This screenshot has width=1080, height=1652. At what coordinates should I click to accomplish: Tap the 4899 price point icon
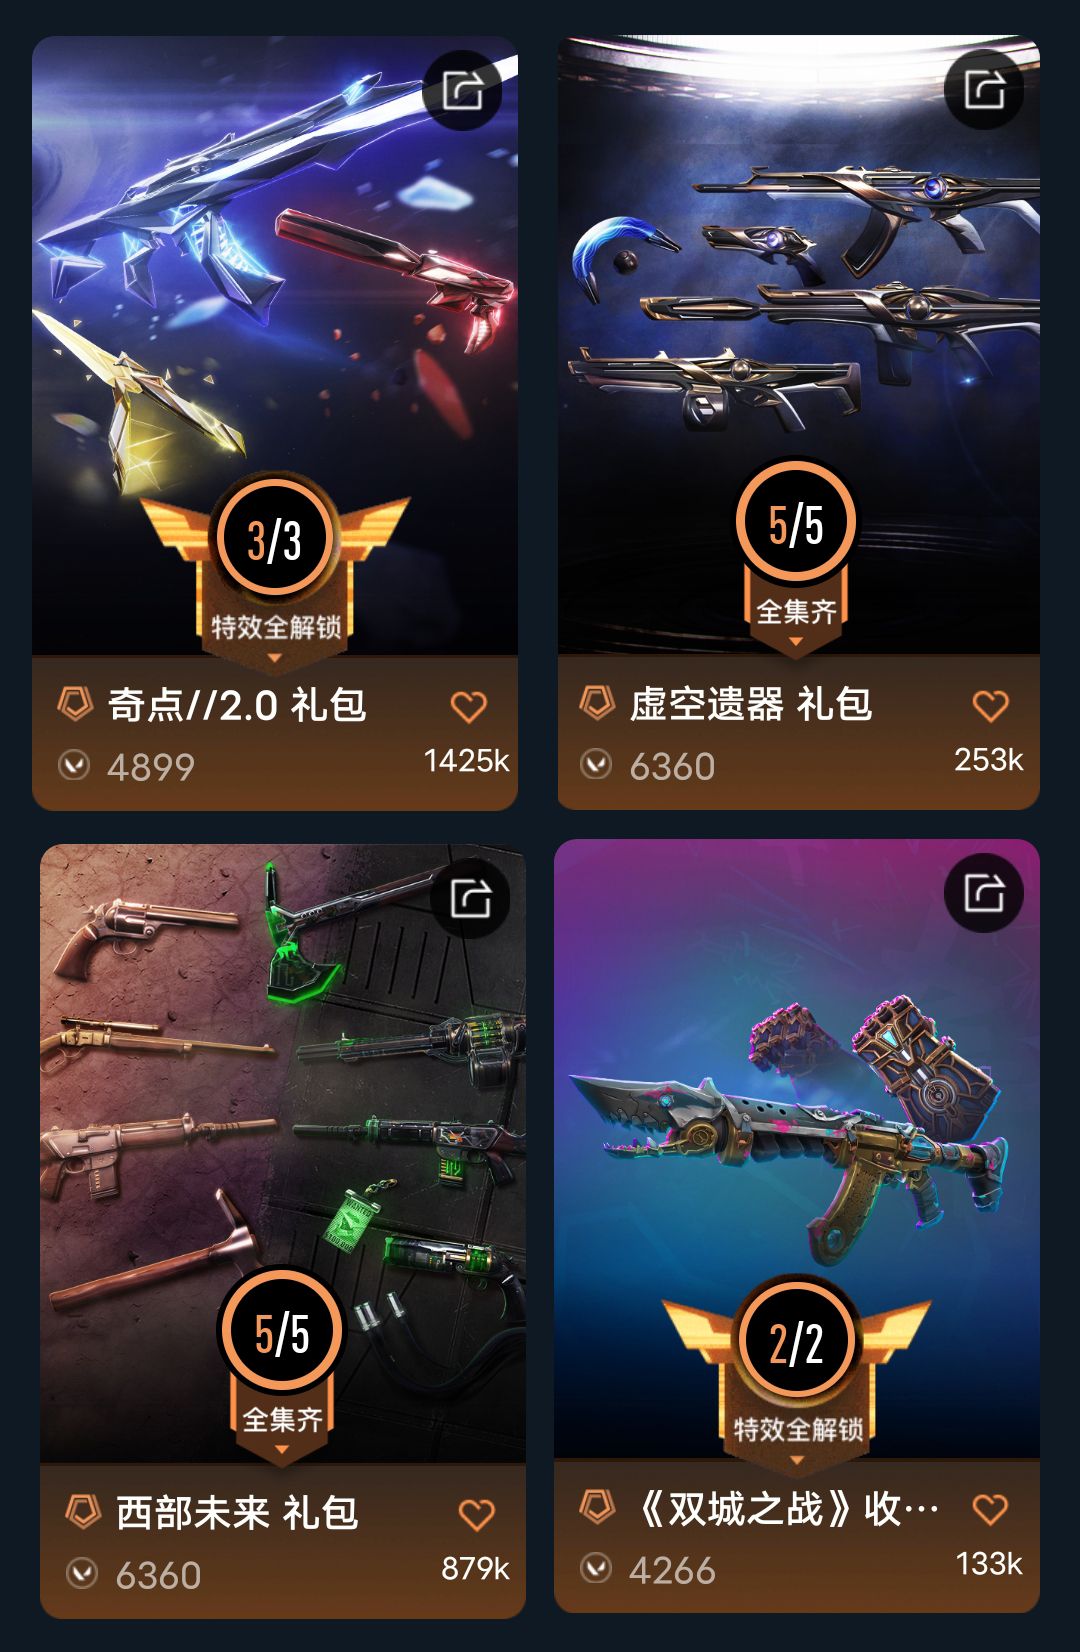pyautogui.click(x=74, y=766)
